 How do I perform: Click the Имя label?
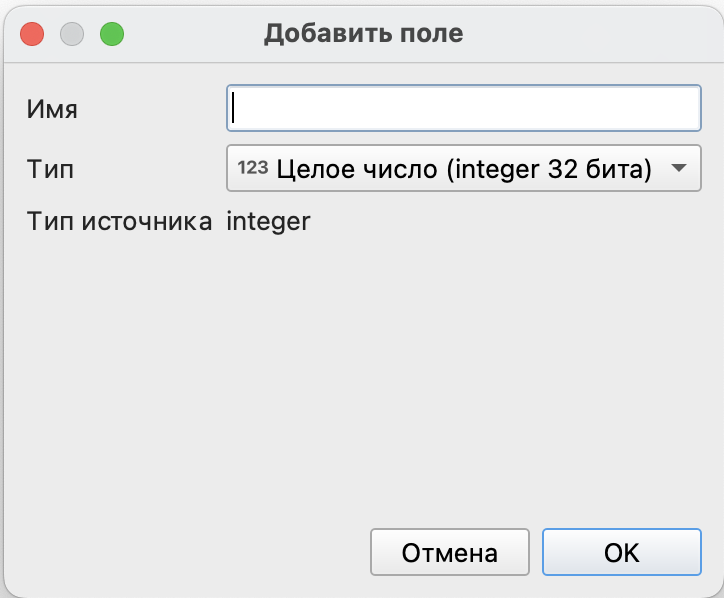(52, 109)
